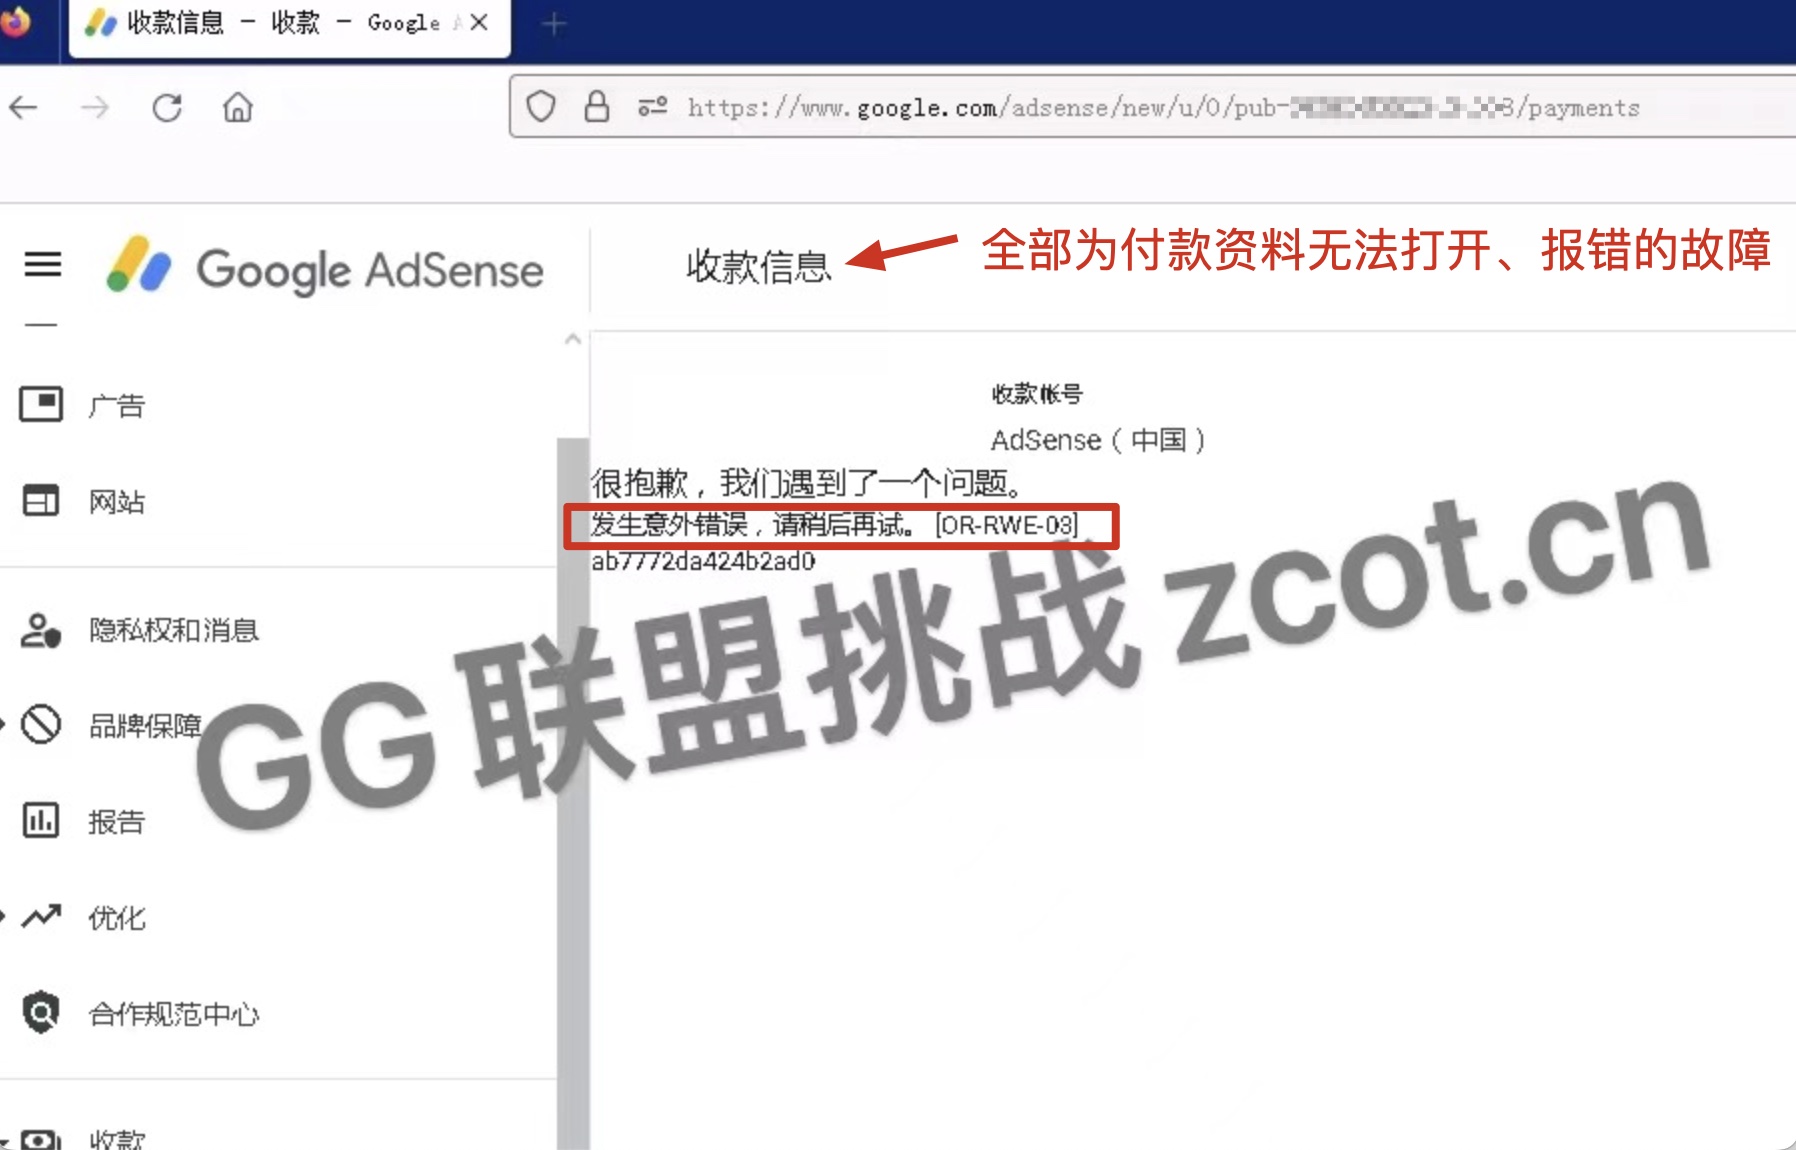
Task: Expand the 优化 submenu arrow
Action: pos(3,915)
